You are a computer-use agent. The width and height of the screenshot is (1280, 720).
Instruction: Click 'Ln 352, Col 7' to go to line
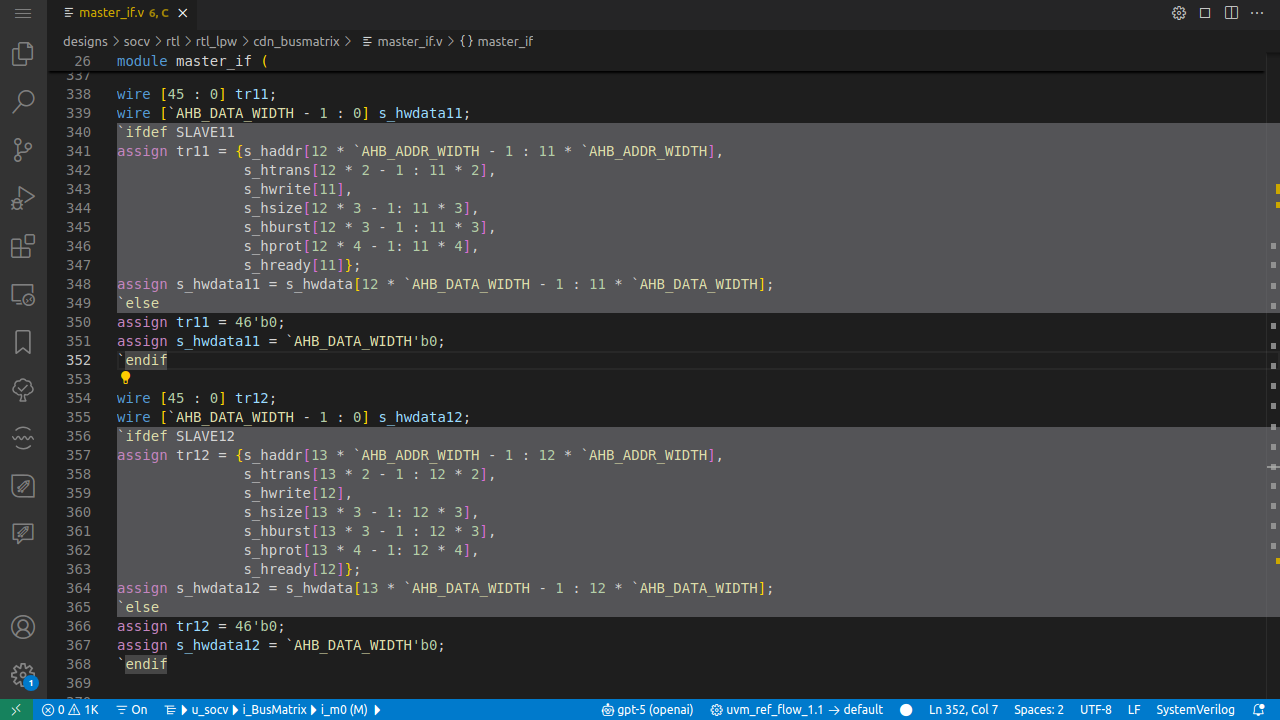point(963,709)
